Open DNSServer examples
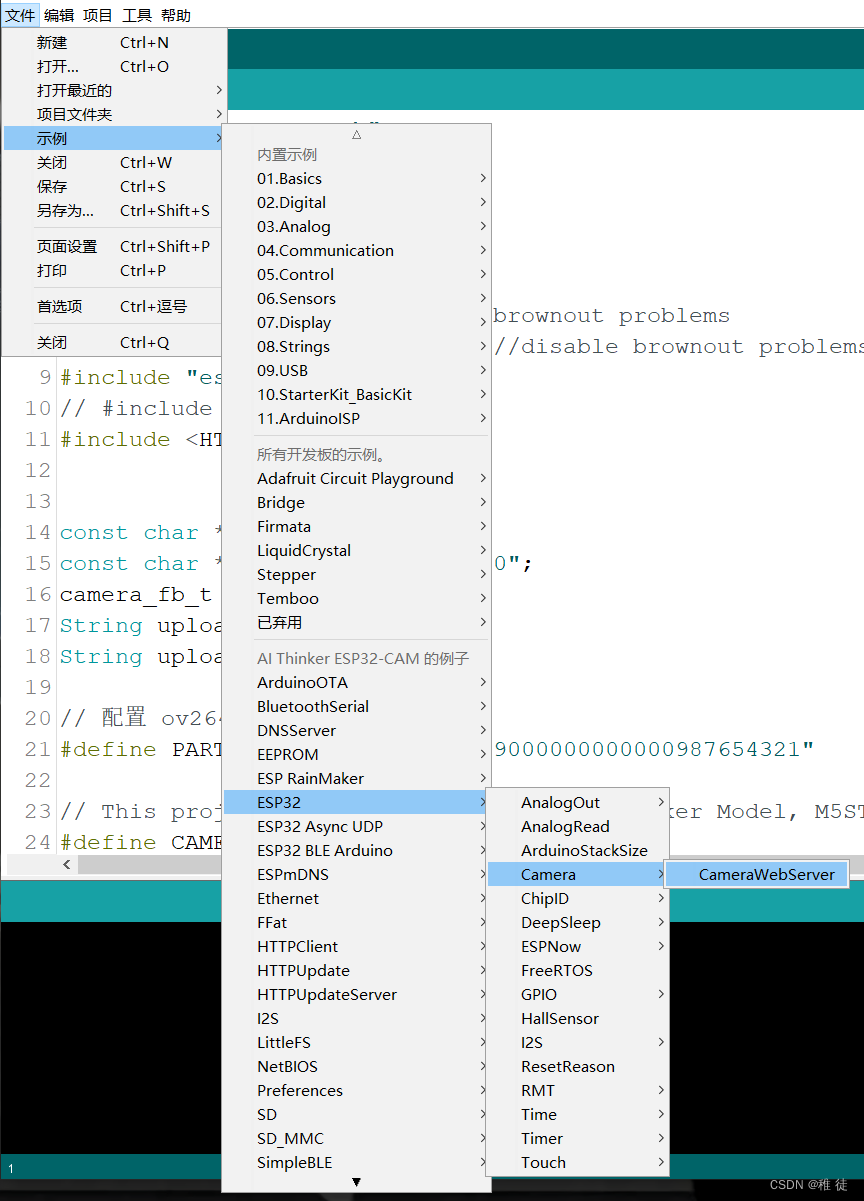Screen dimensions: 864x1201 click(356, 731)
